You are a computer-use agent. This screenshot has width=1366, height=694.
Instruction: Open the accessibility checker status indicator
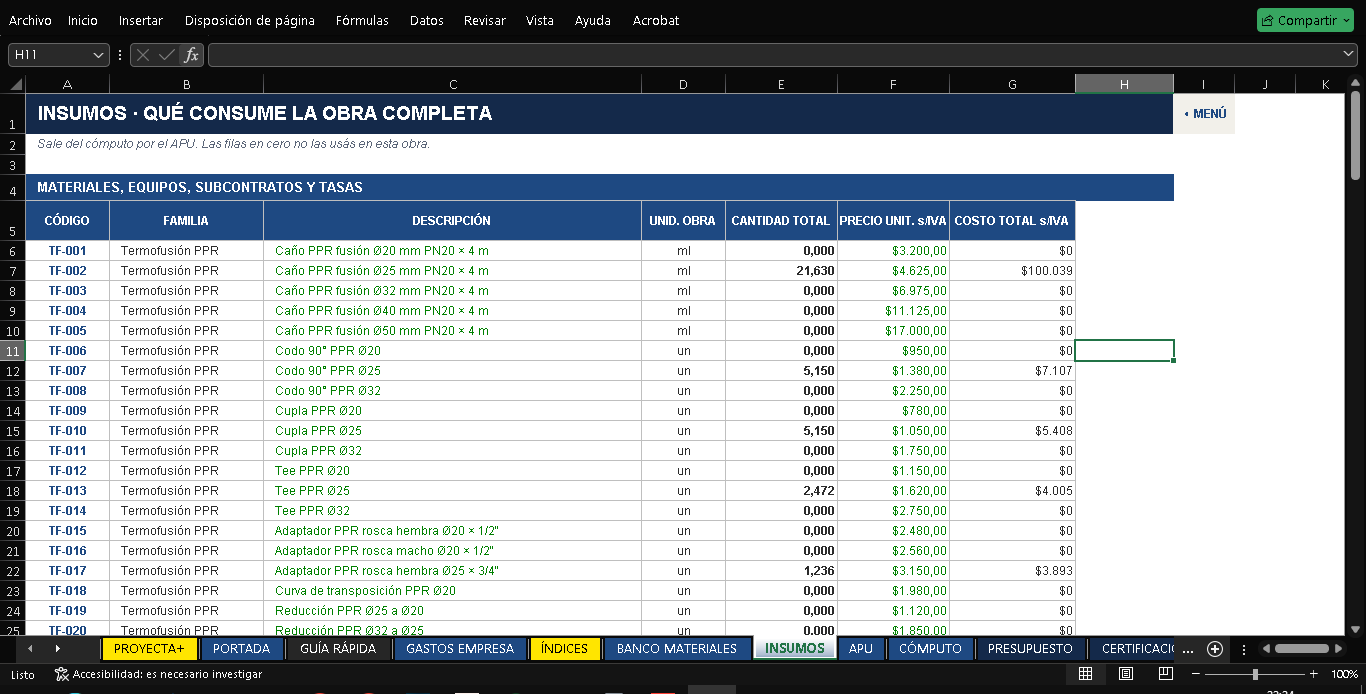point(158,675)
